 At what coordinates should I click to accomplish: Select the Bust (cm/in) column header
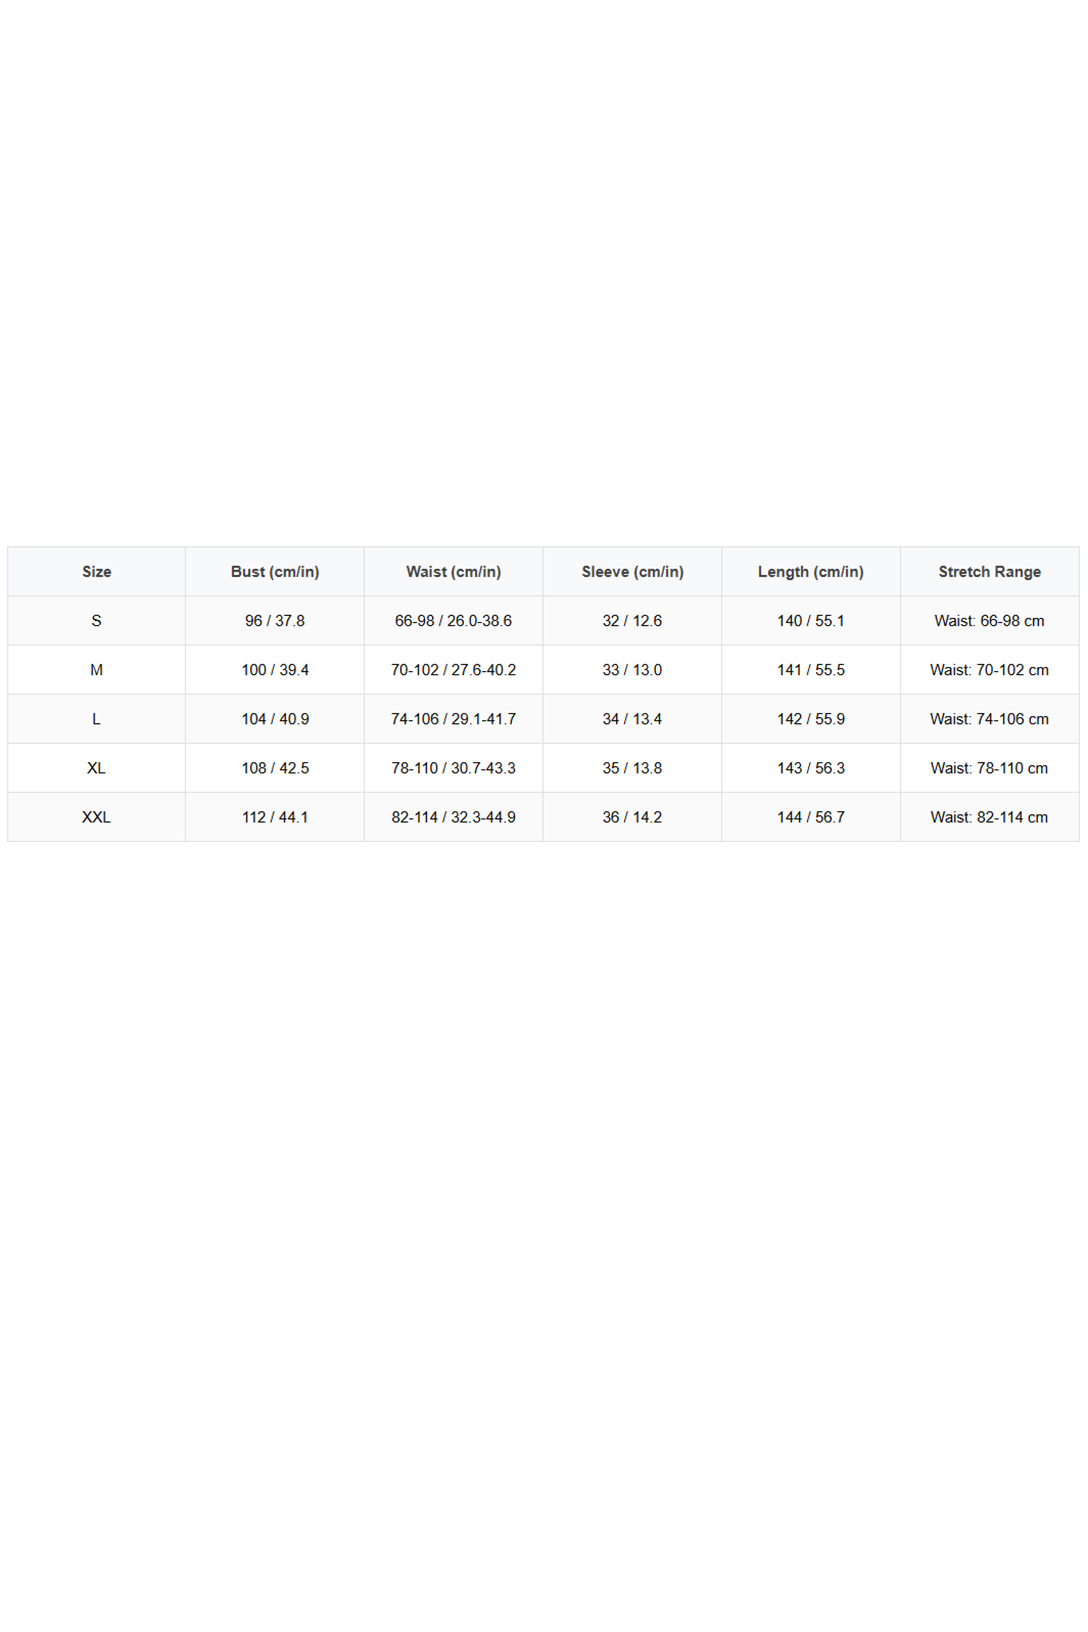tap(275, 571)
